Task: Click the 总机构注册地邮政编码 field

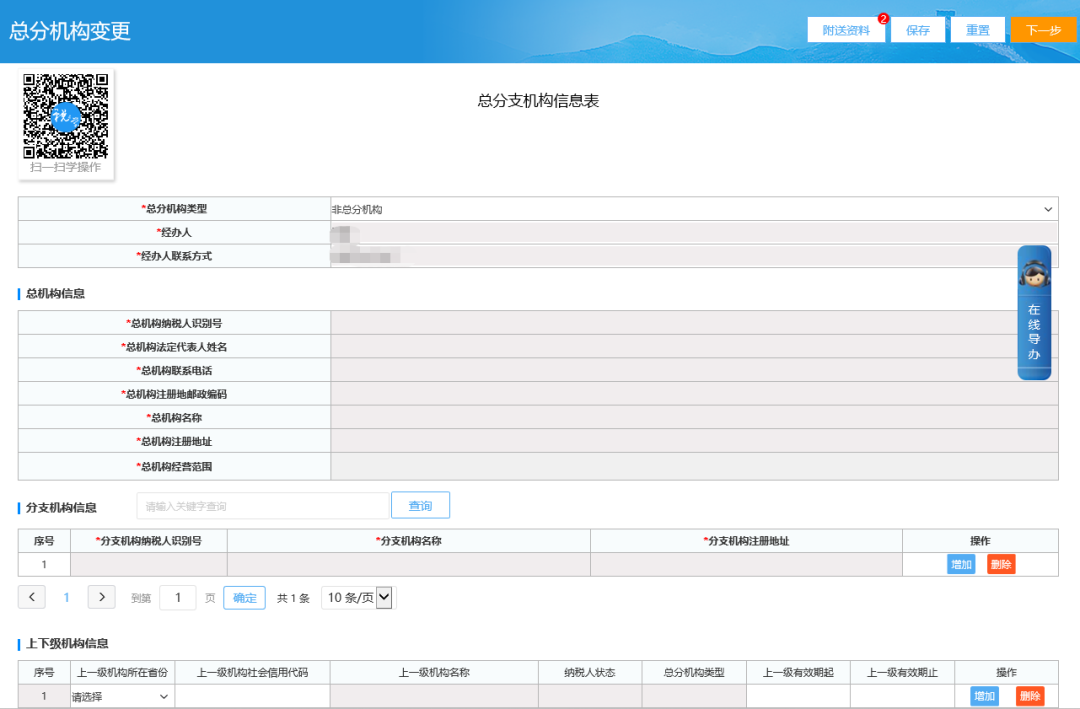Action: click(694, 393)
